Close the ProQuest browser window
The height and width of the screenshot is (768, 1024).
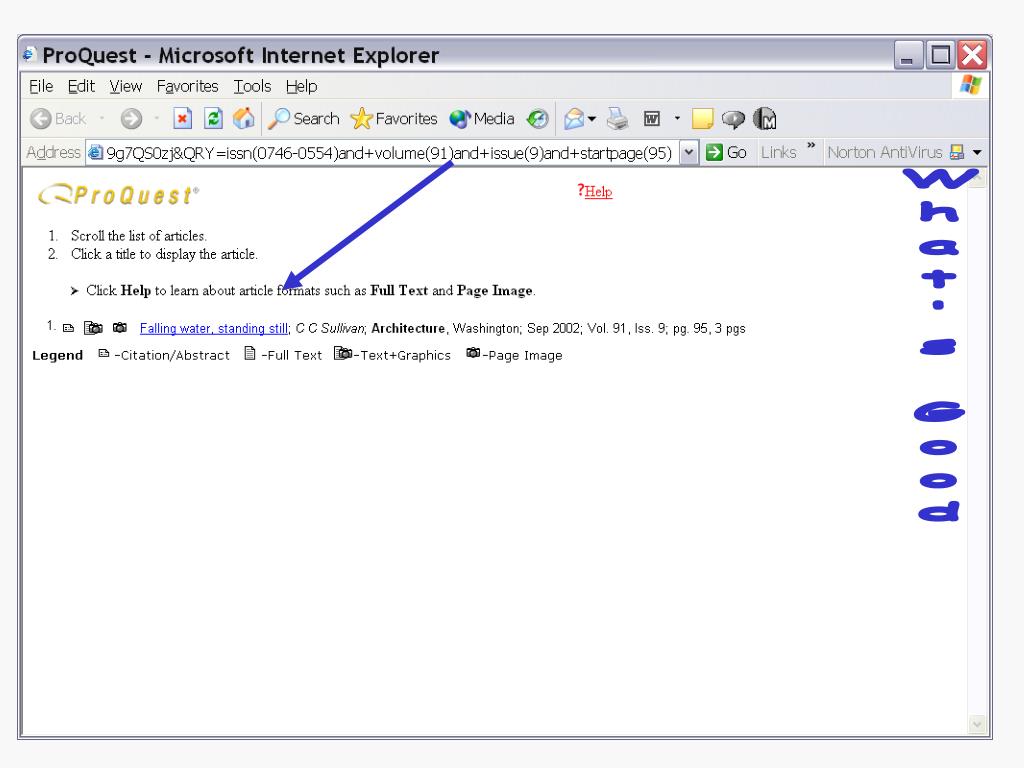972,56
